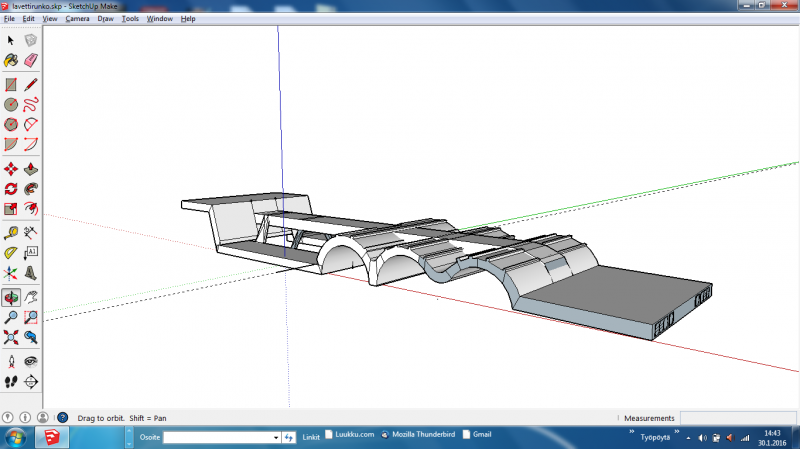This screenshot has height=449, width=800.
Task: Open the View menu
Action: click(x=49, y=19)
